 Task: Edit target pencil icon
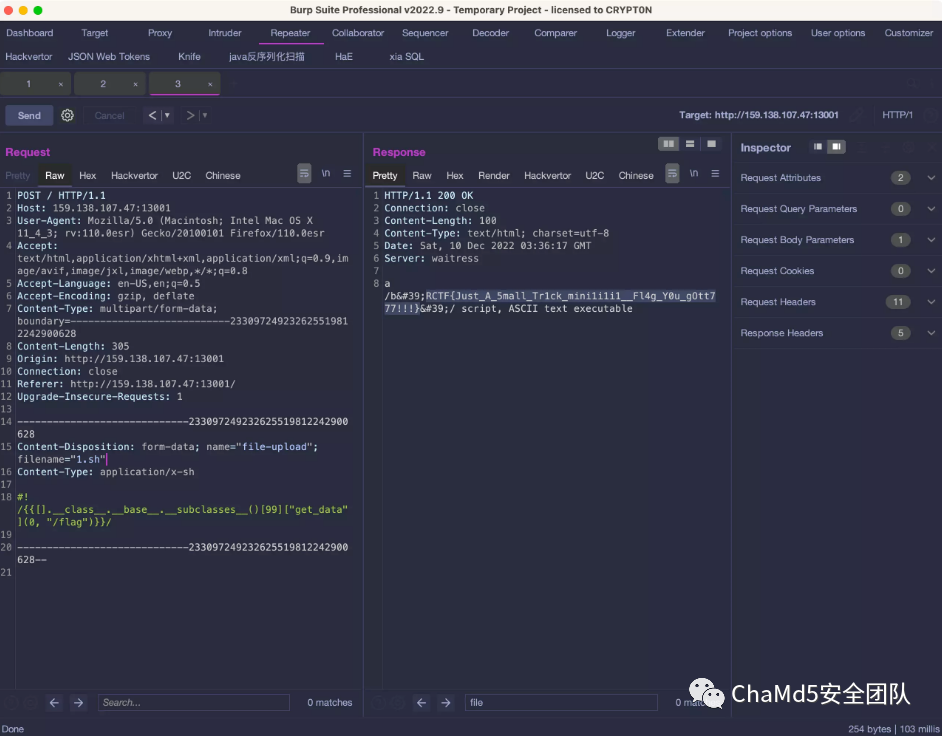(857, 115)
